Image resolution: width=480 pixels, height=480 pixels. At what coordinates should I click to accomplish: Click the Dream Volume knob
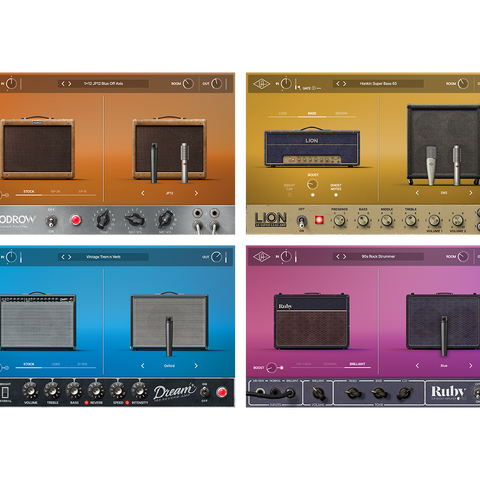[30, 391]
